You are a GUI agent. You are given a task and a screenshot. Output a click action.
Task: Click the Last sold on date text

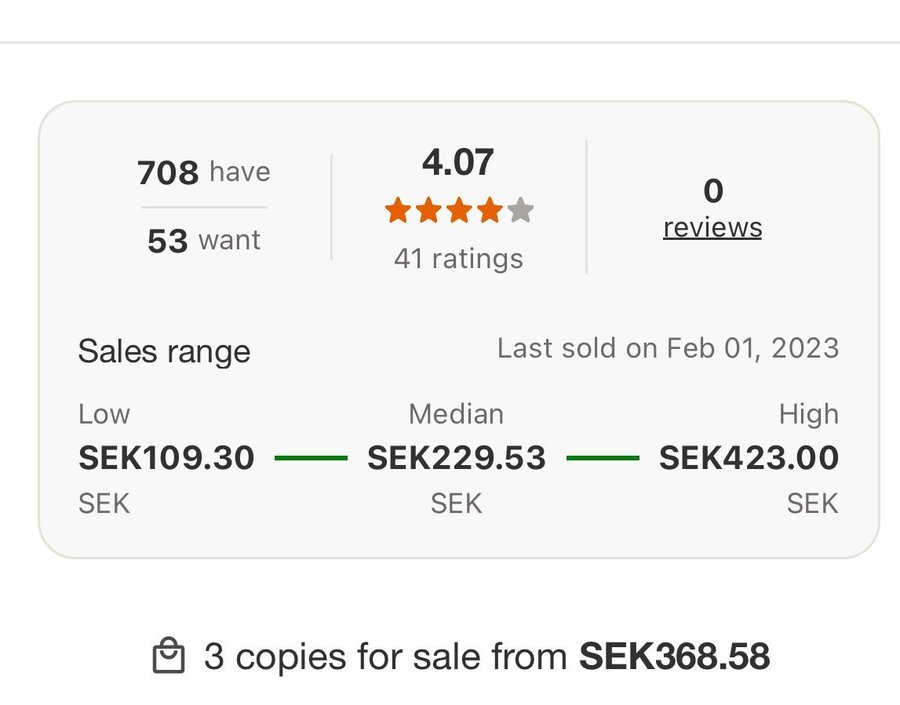[668, 349]
